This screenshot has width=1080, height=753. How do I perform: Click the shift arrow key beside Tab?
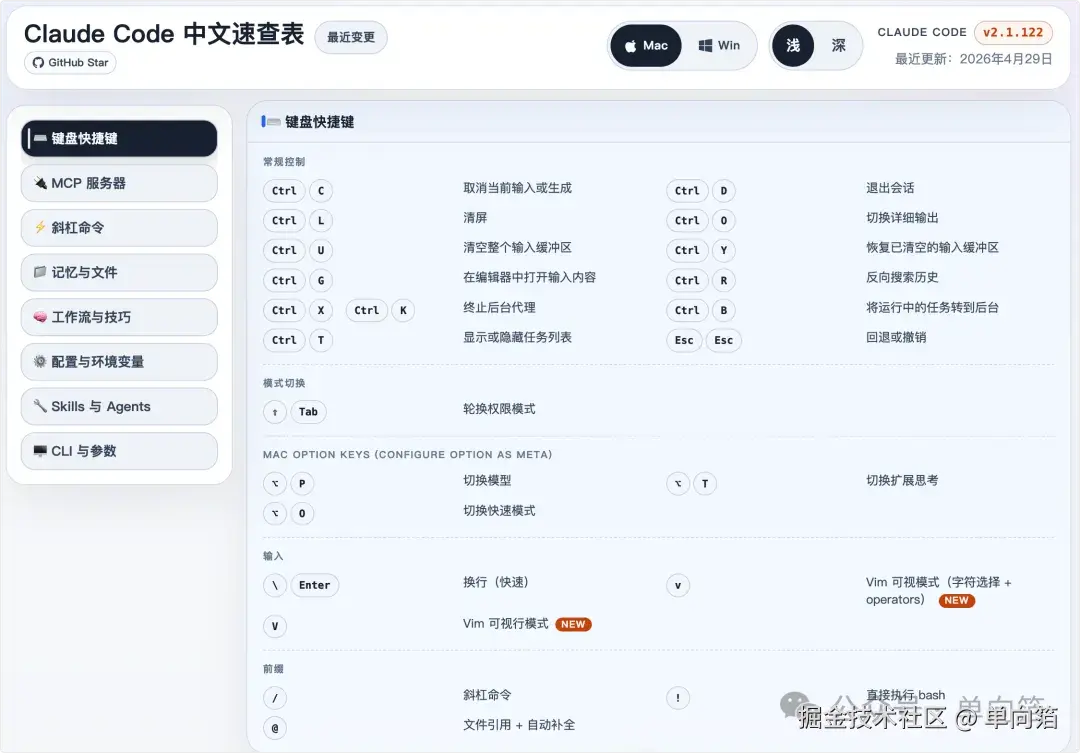[x=275, y=412]
